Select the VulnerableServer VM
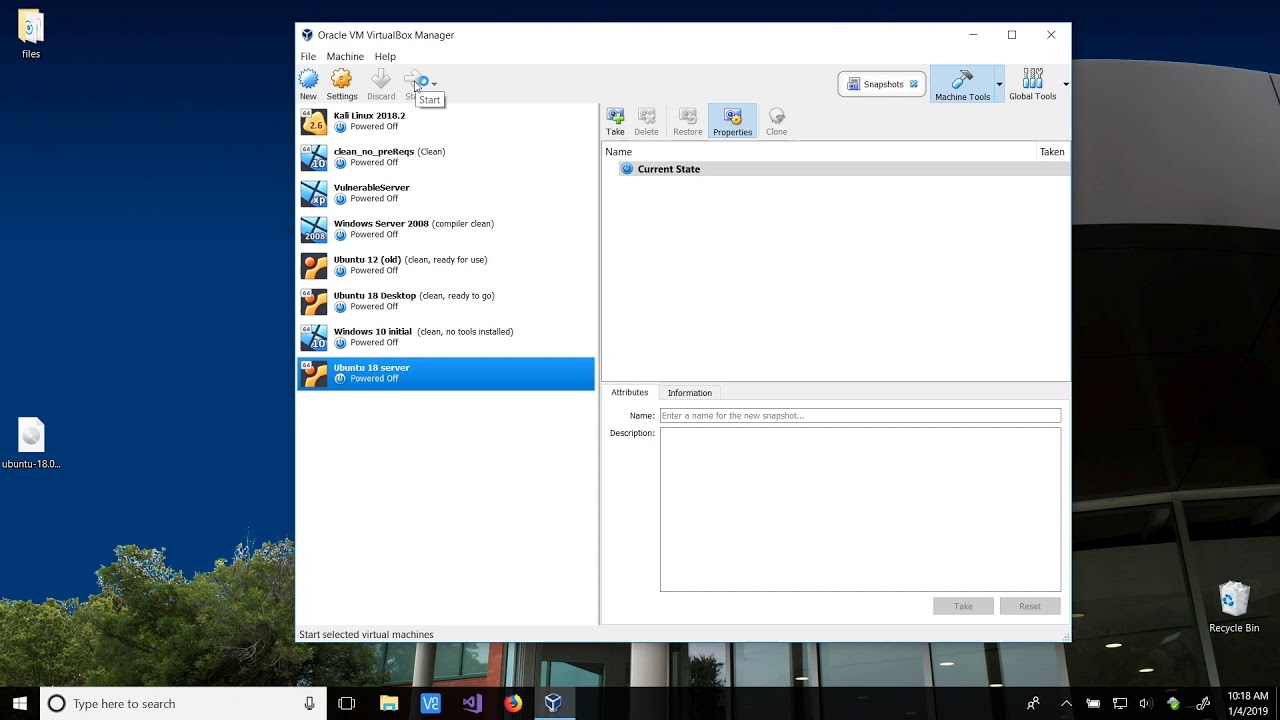Screen dimensions: 1280x720 (446, 193)
